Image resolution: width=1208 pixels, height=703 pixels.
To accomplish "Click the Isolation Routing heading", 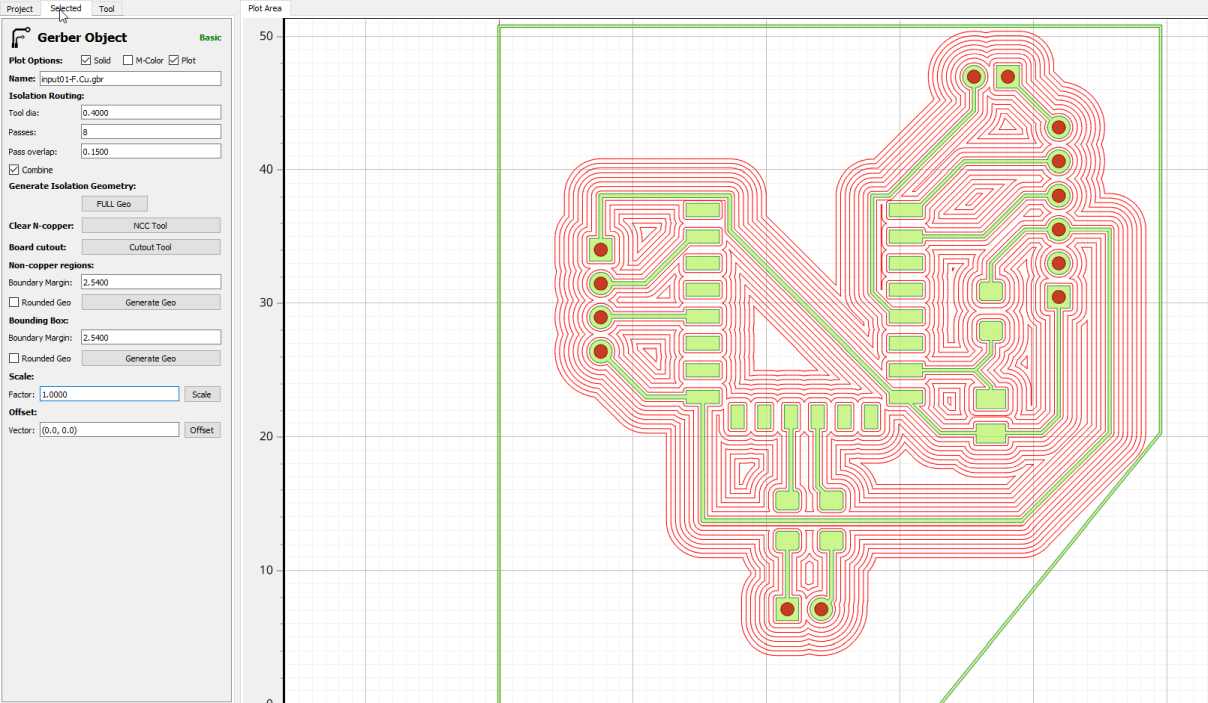I will coord(45,95).
